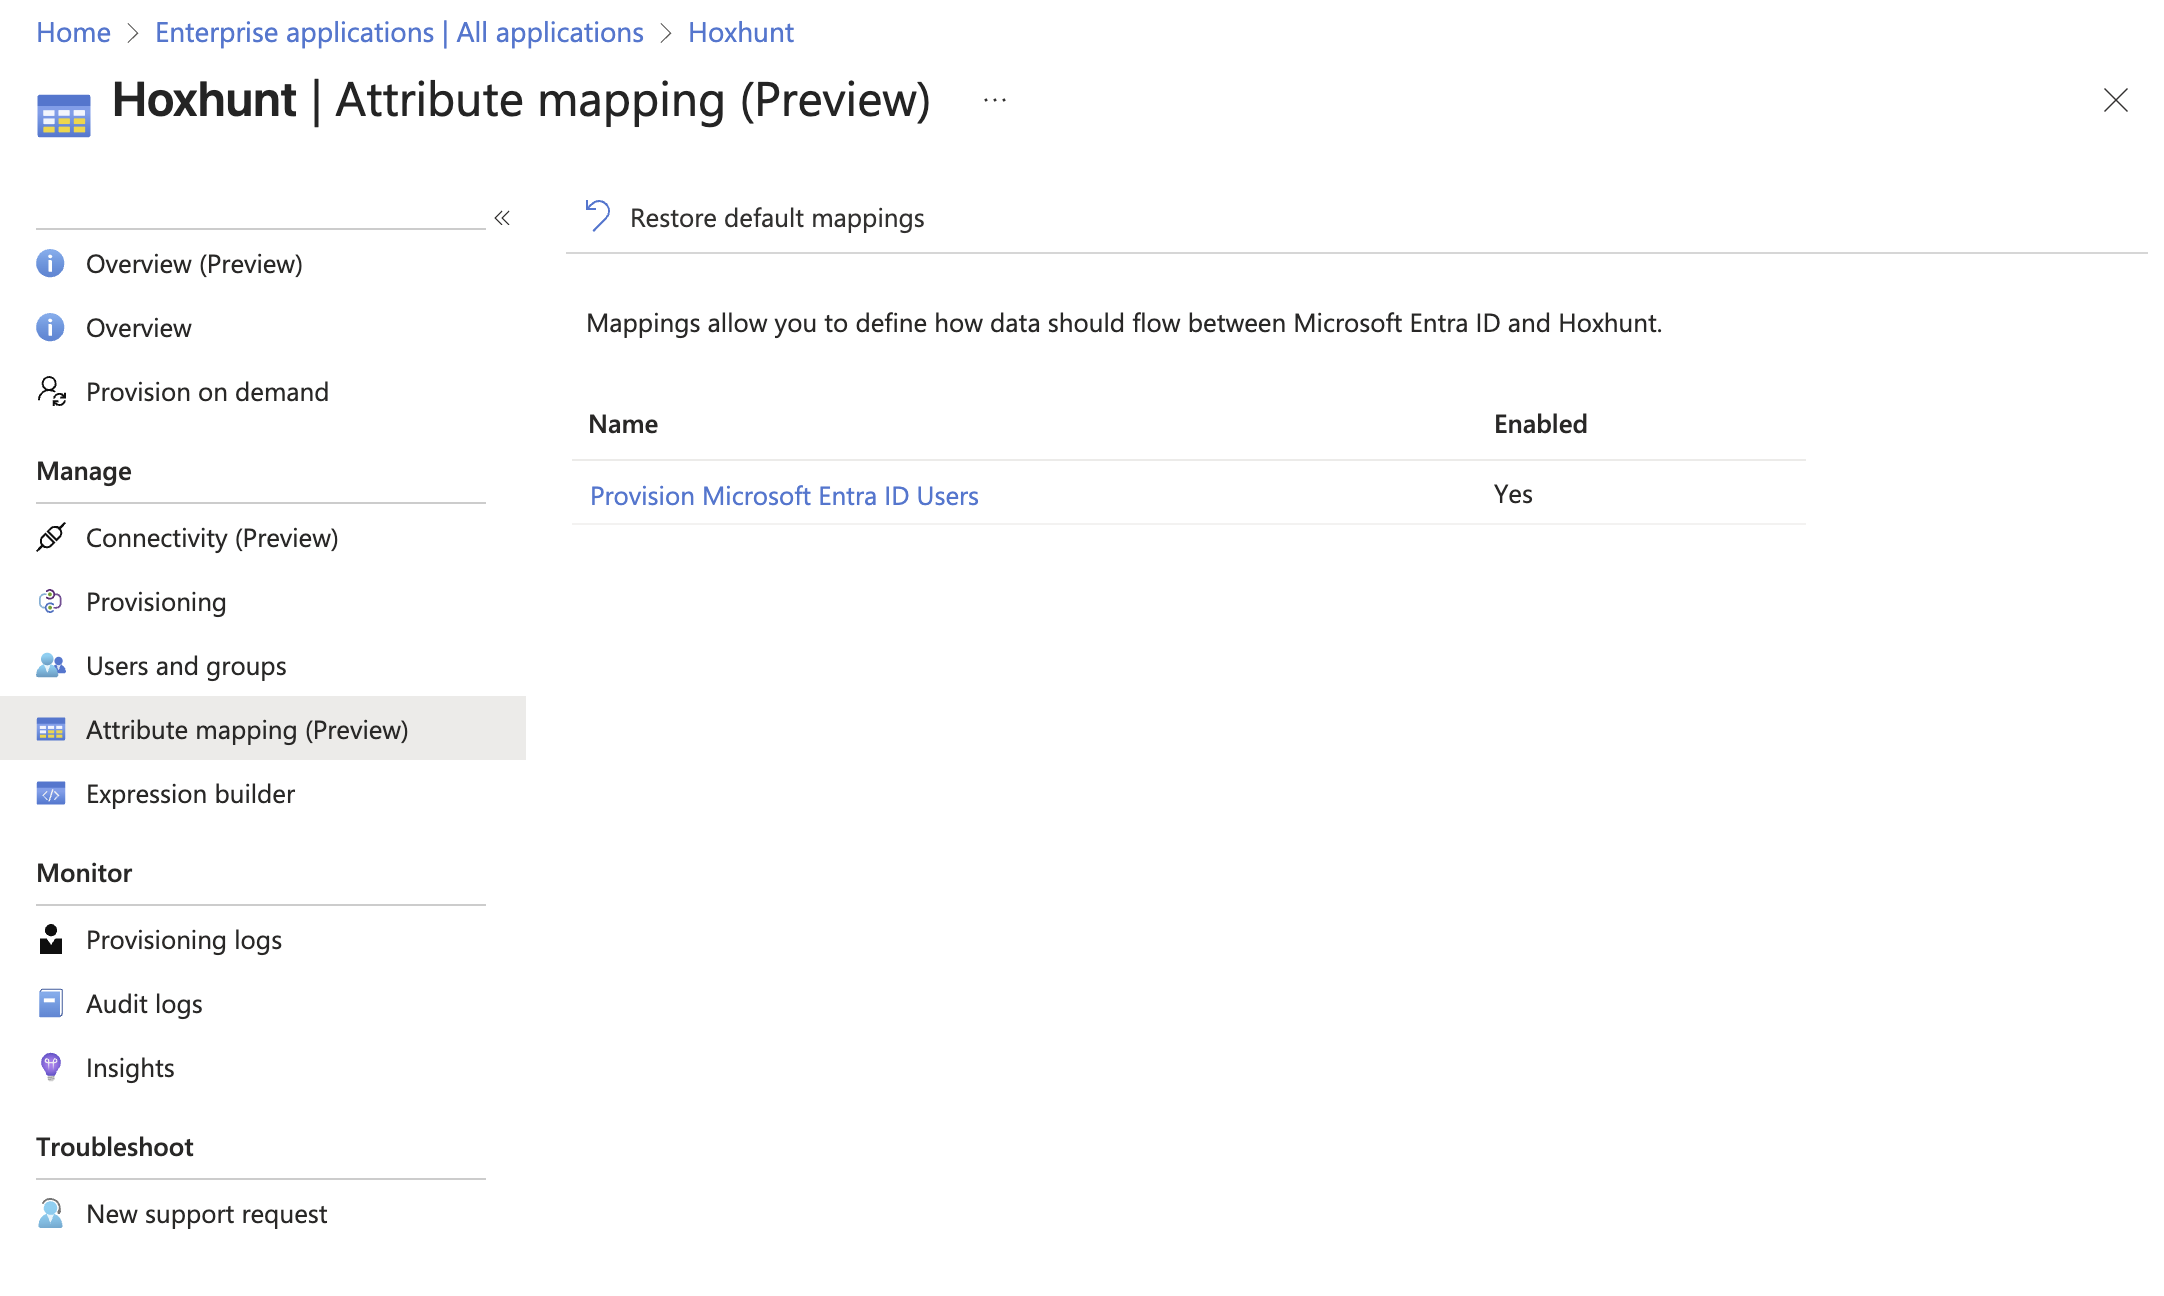The image size is (2164, 1296).
Task: Click the Hoxhunt breadcrumb link
Action: coord(741,32)
